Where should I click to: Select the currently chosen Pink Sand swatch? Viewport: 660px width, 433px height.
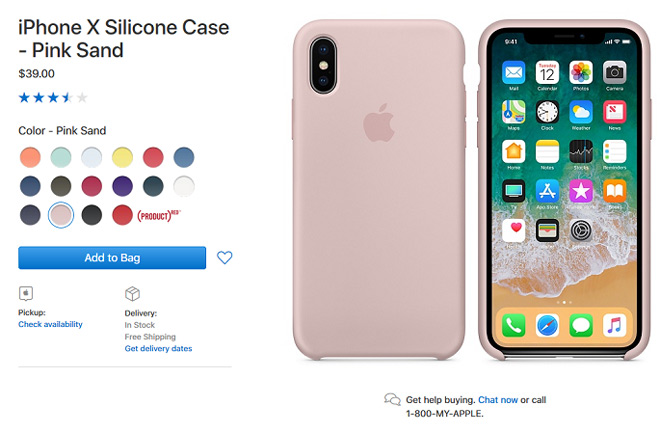click(x=61, y=215)
